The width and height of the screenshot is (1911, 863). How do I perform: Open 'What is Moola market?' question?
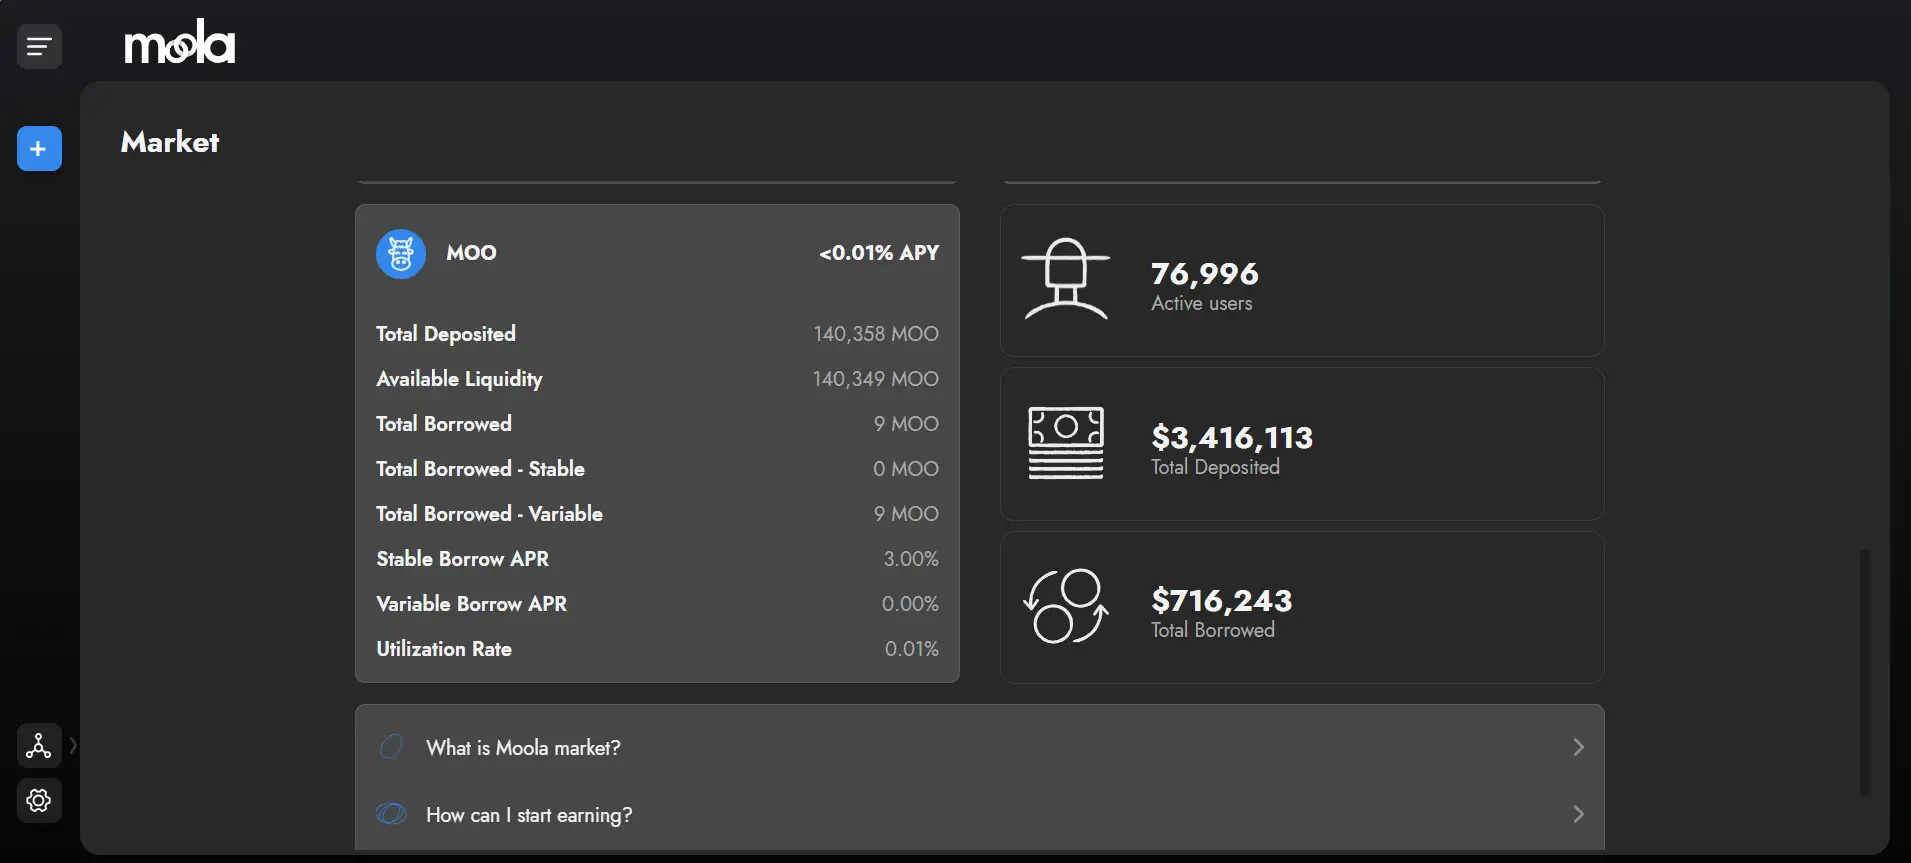(x=523, y=748)
